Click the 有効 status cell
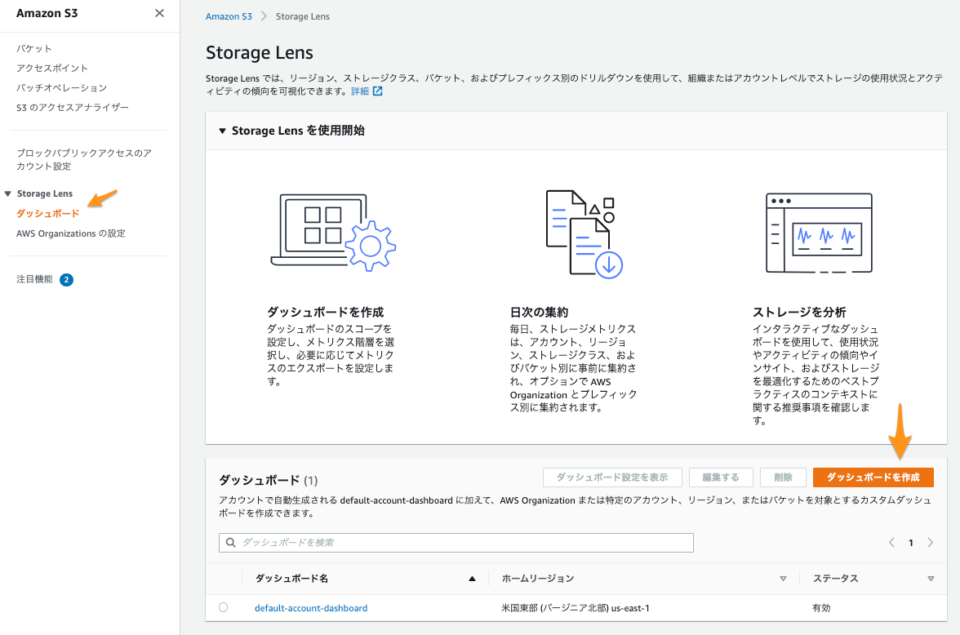The height and width of the screenshot is (635, 960). click(x=821, y=608)
